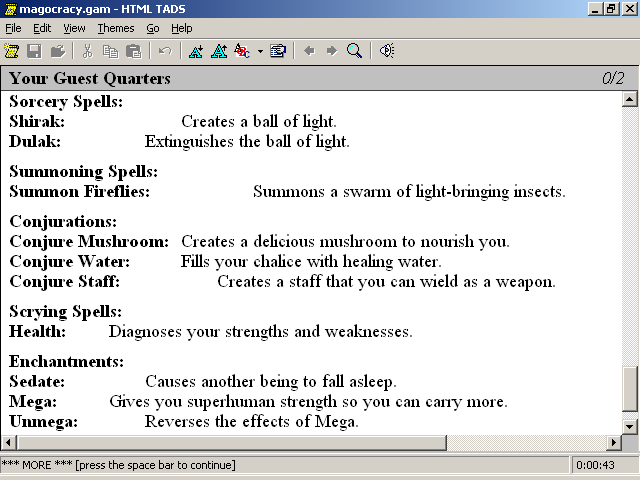640x480 pixels.
Task: Open the View menu
Action: pos(74,28)
